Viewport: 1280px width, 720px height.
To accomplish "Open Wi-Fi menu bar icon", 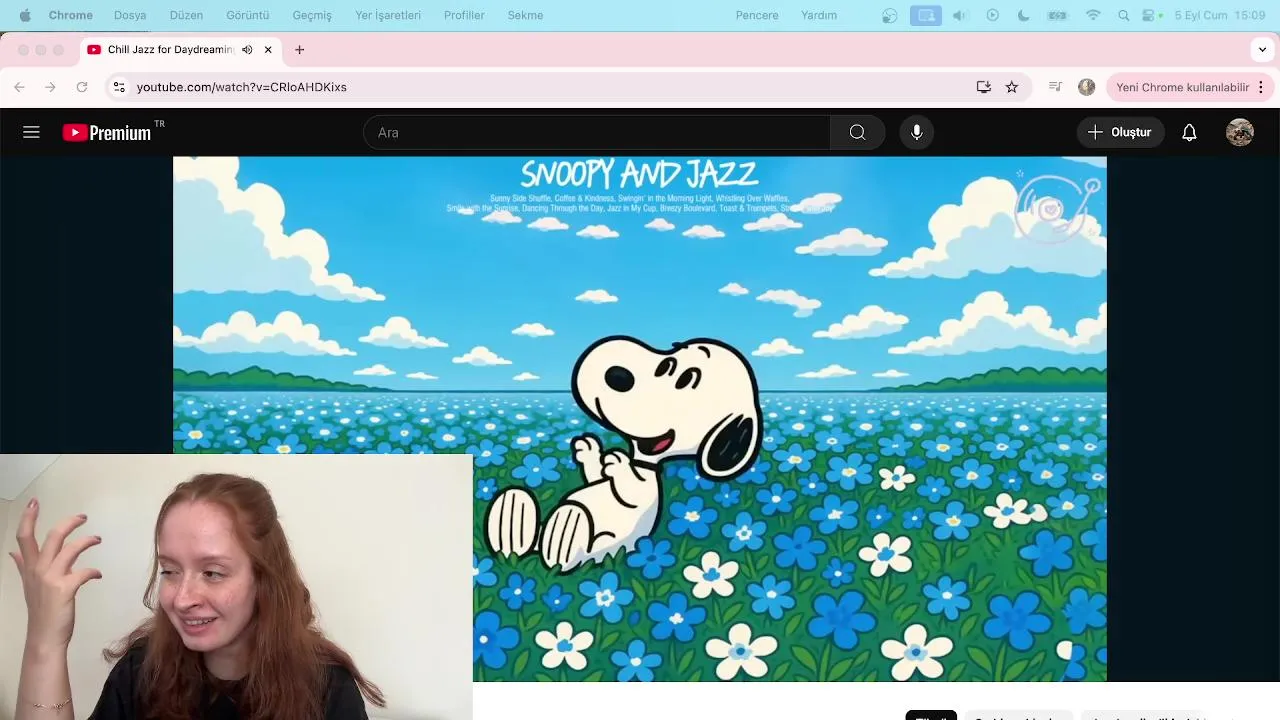I will click(x=1093, y=15).
